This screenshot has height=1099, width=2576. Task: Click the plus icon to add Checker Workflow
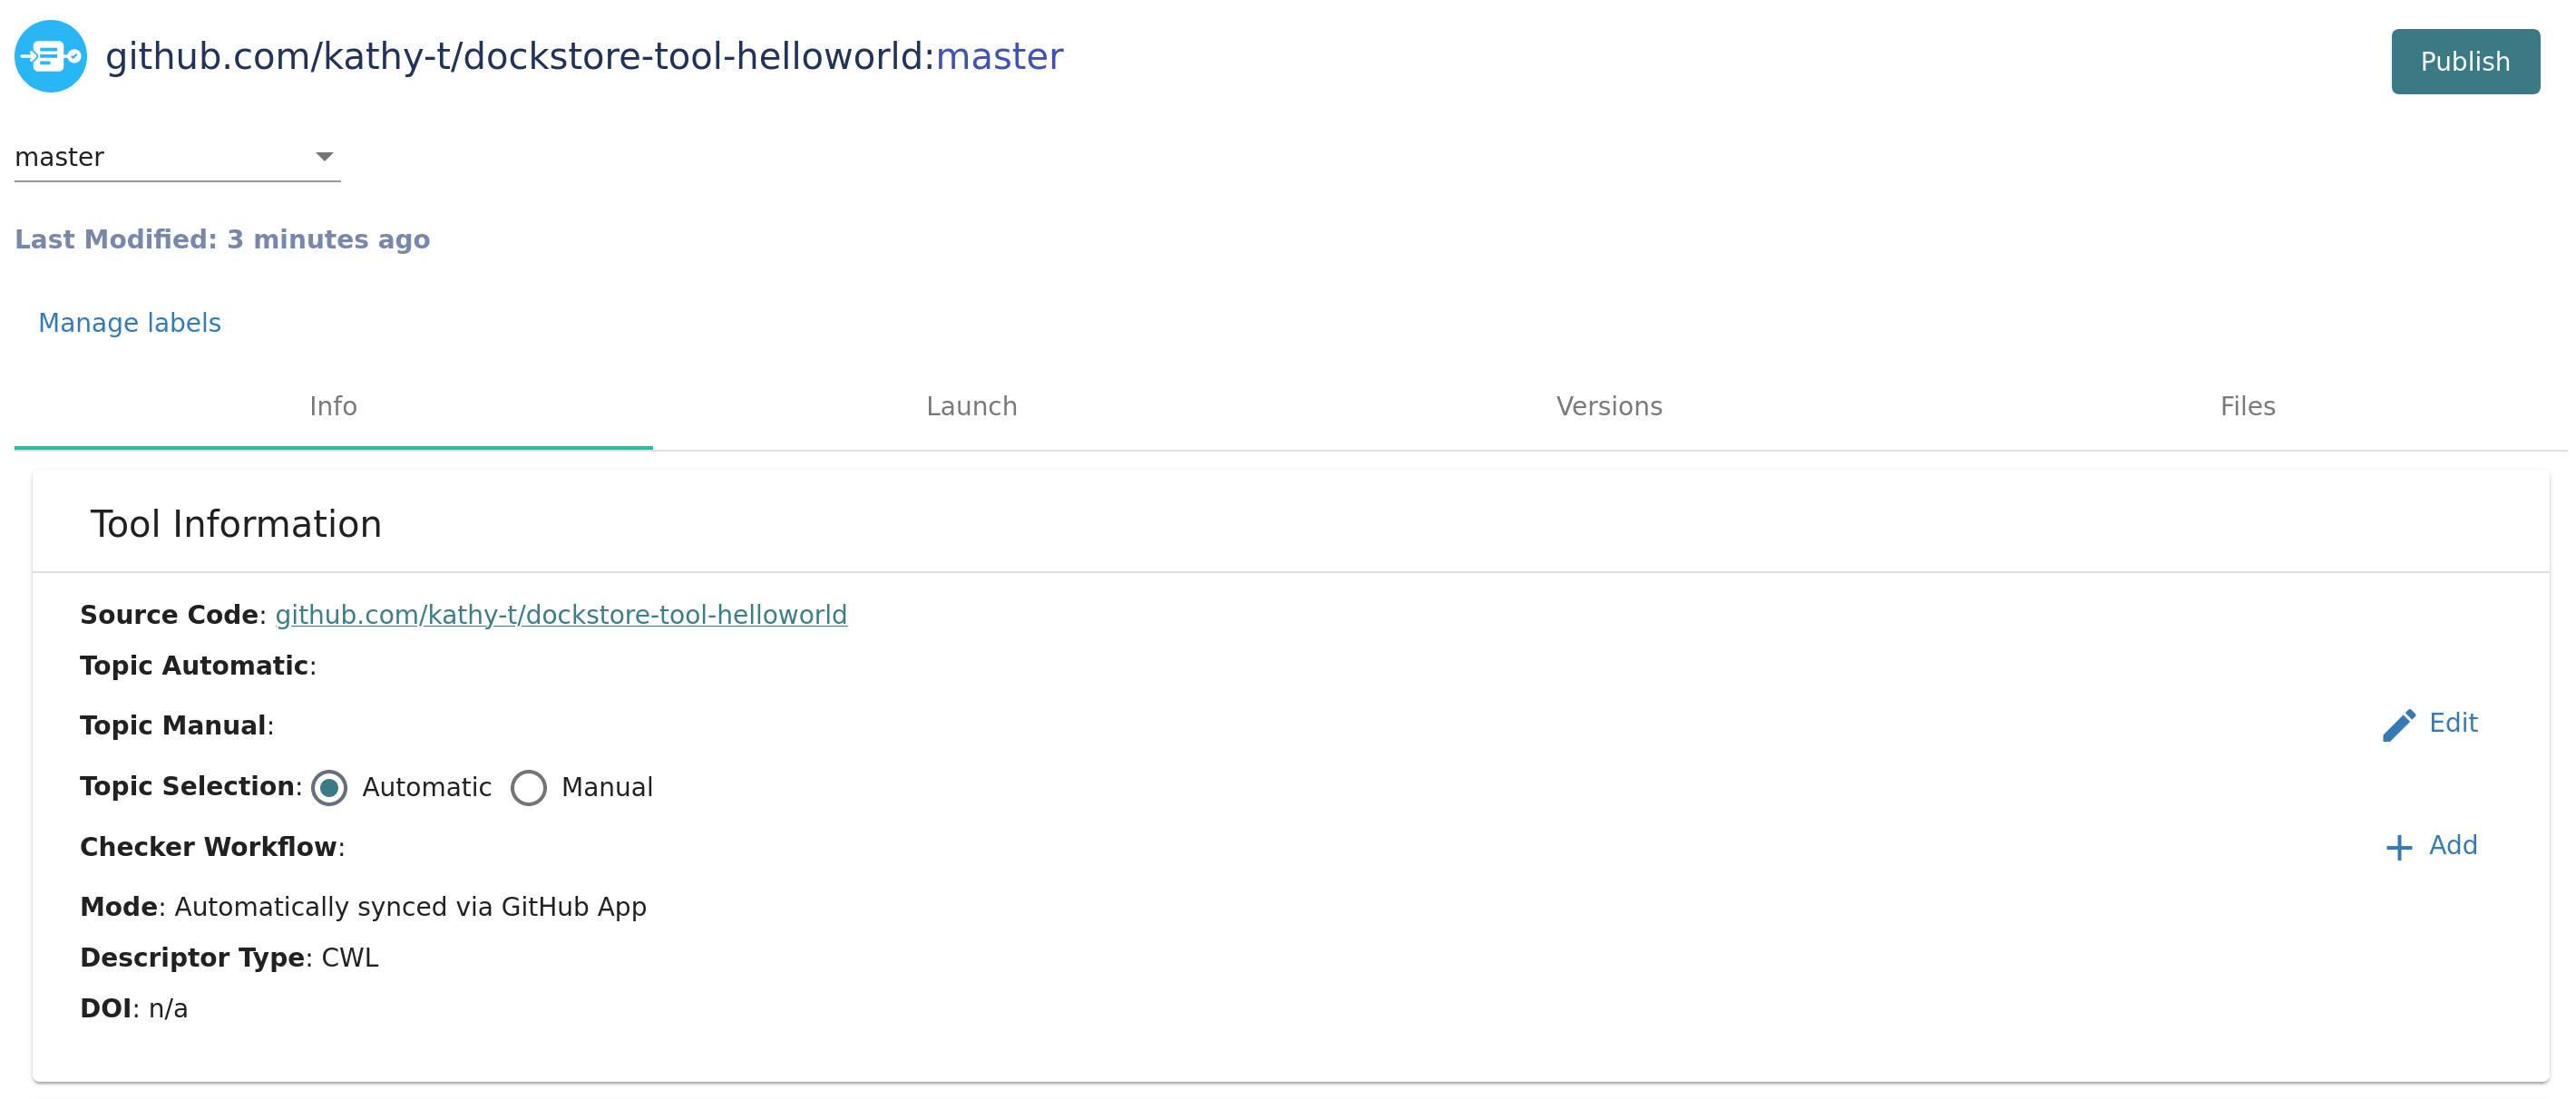(2398, 846)
